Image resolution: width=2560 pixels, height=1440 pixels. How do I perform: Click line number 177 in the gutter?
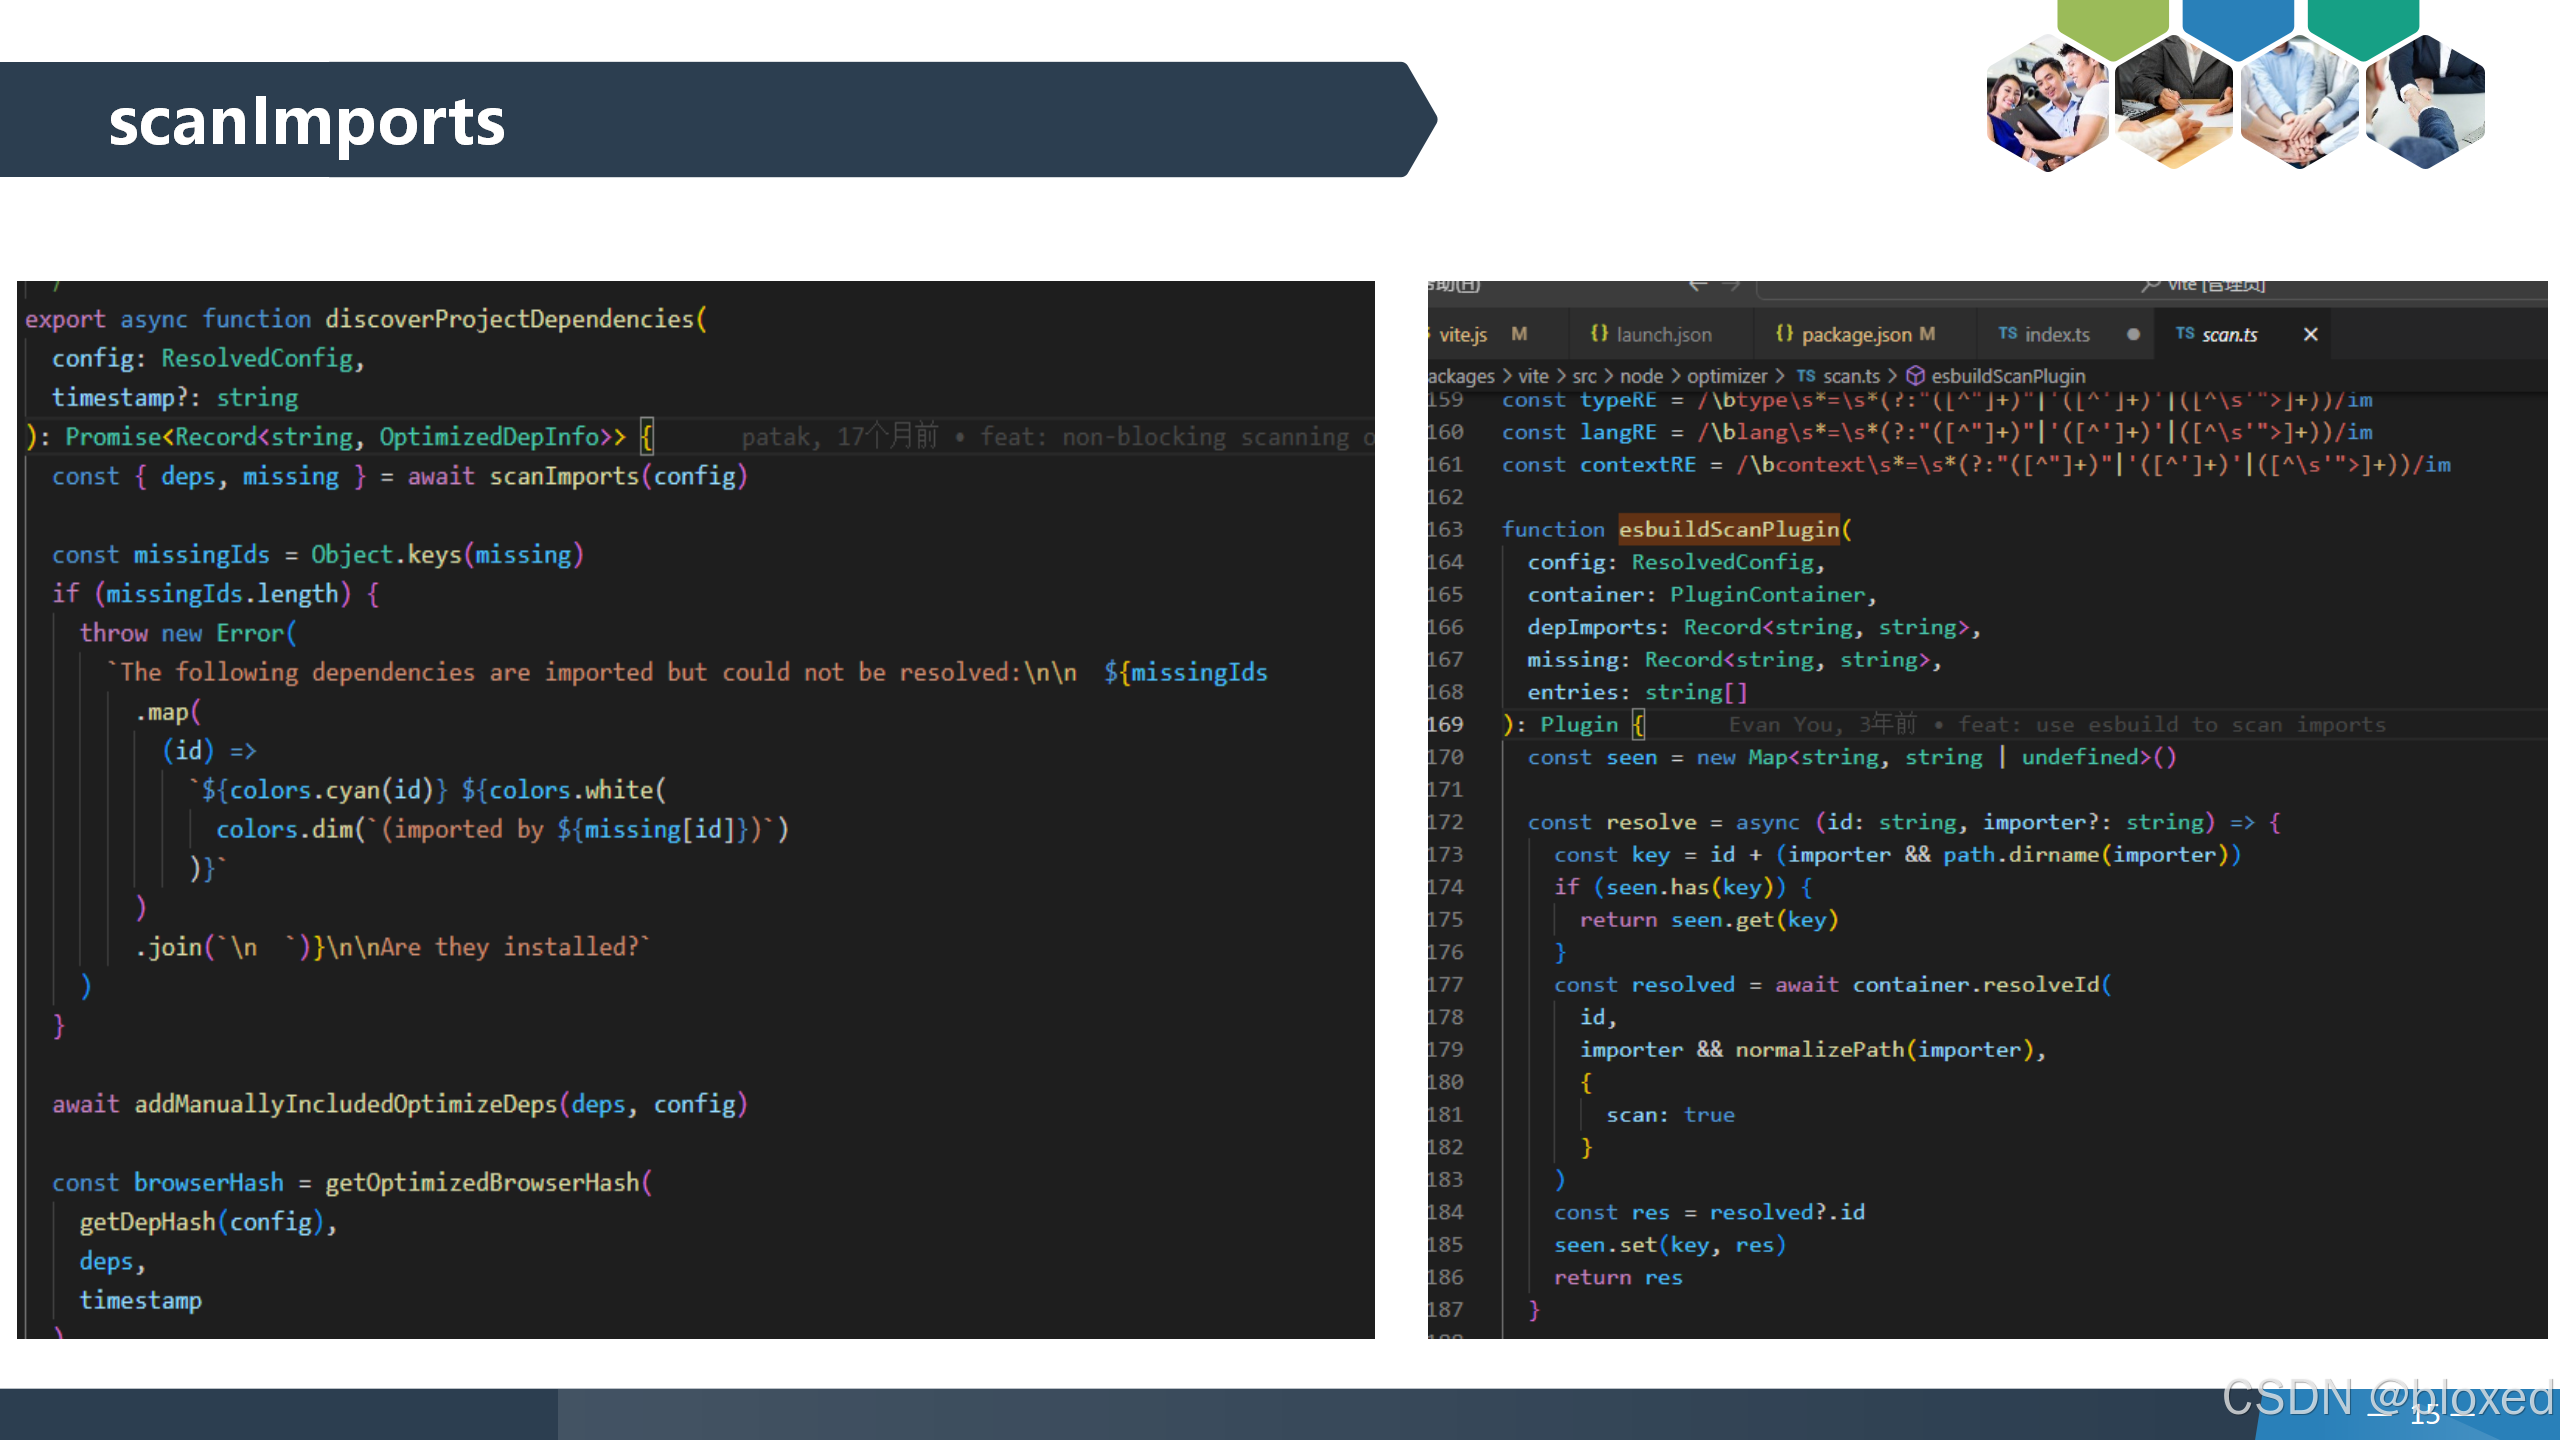click(1445, 984)
